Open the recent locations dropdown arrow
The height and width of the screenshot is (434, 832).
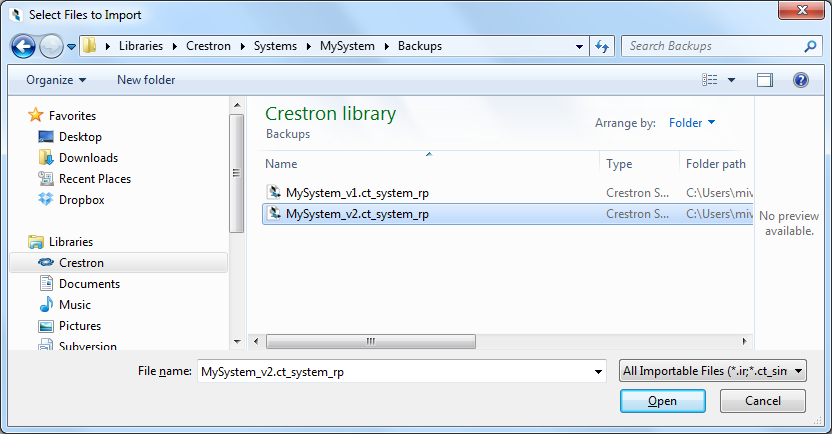click(x=72, y=47)
